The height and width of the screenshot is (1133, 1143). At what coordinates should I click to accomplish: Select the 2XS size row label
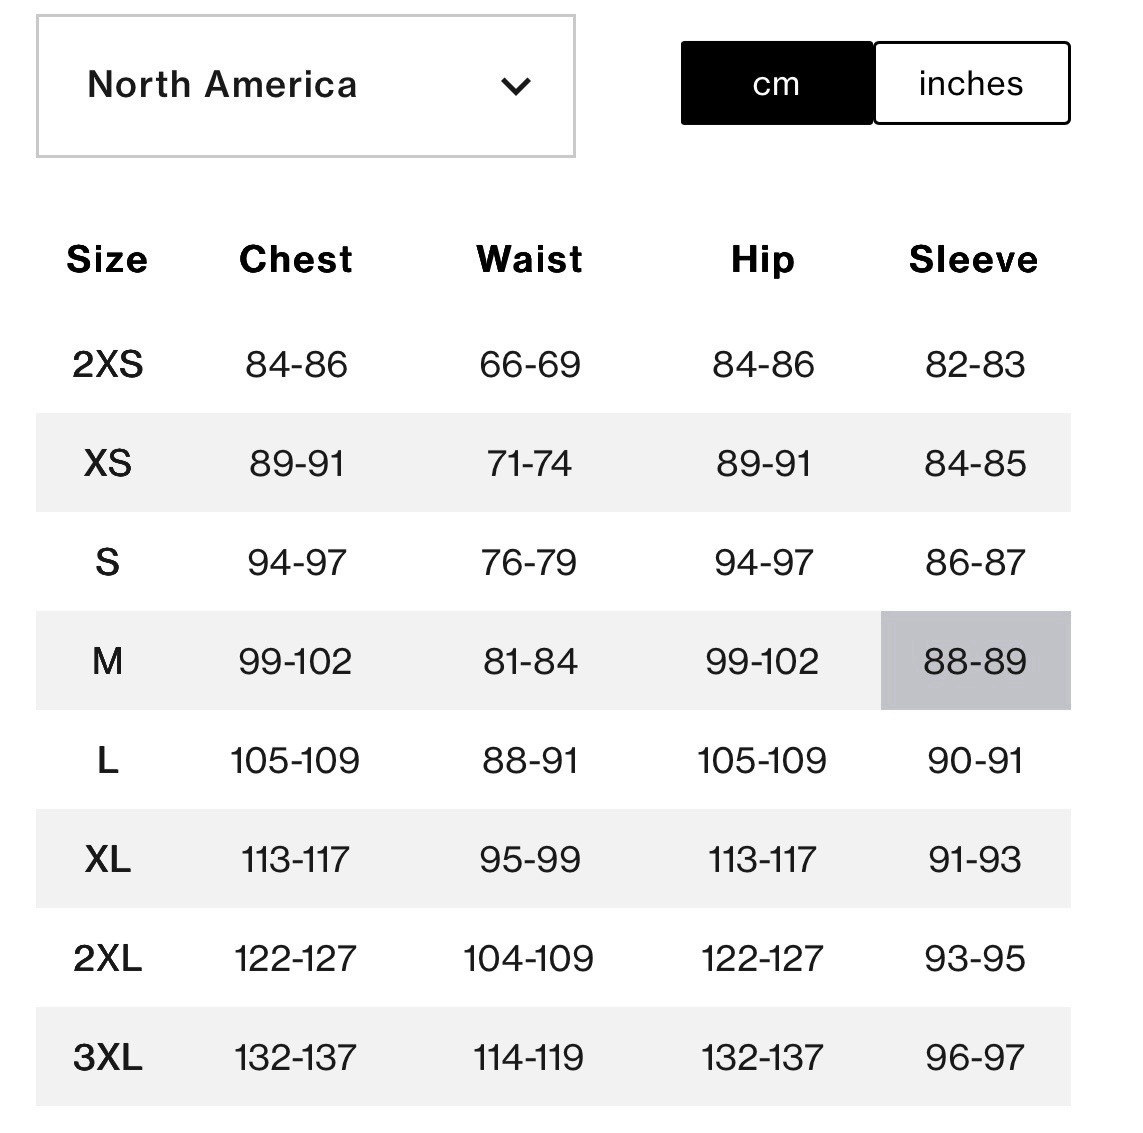[108, 364]
